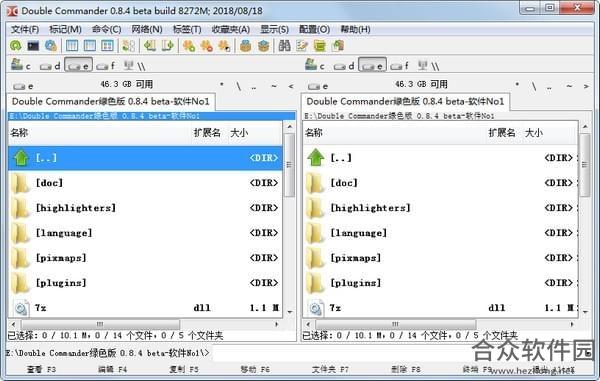
Task: Open right panel drive list dropdown e
Action: pos(318,86)
